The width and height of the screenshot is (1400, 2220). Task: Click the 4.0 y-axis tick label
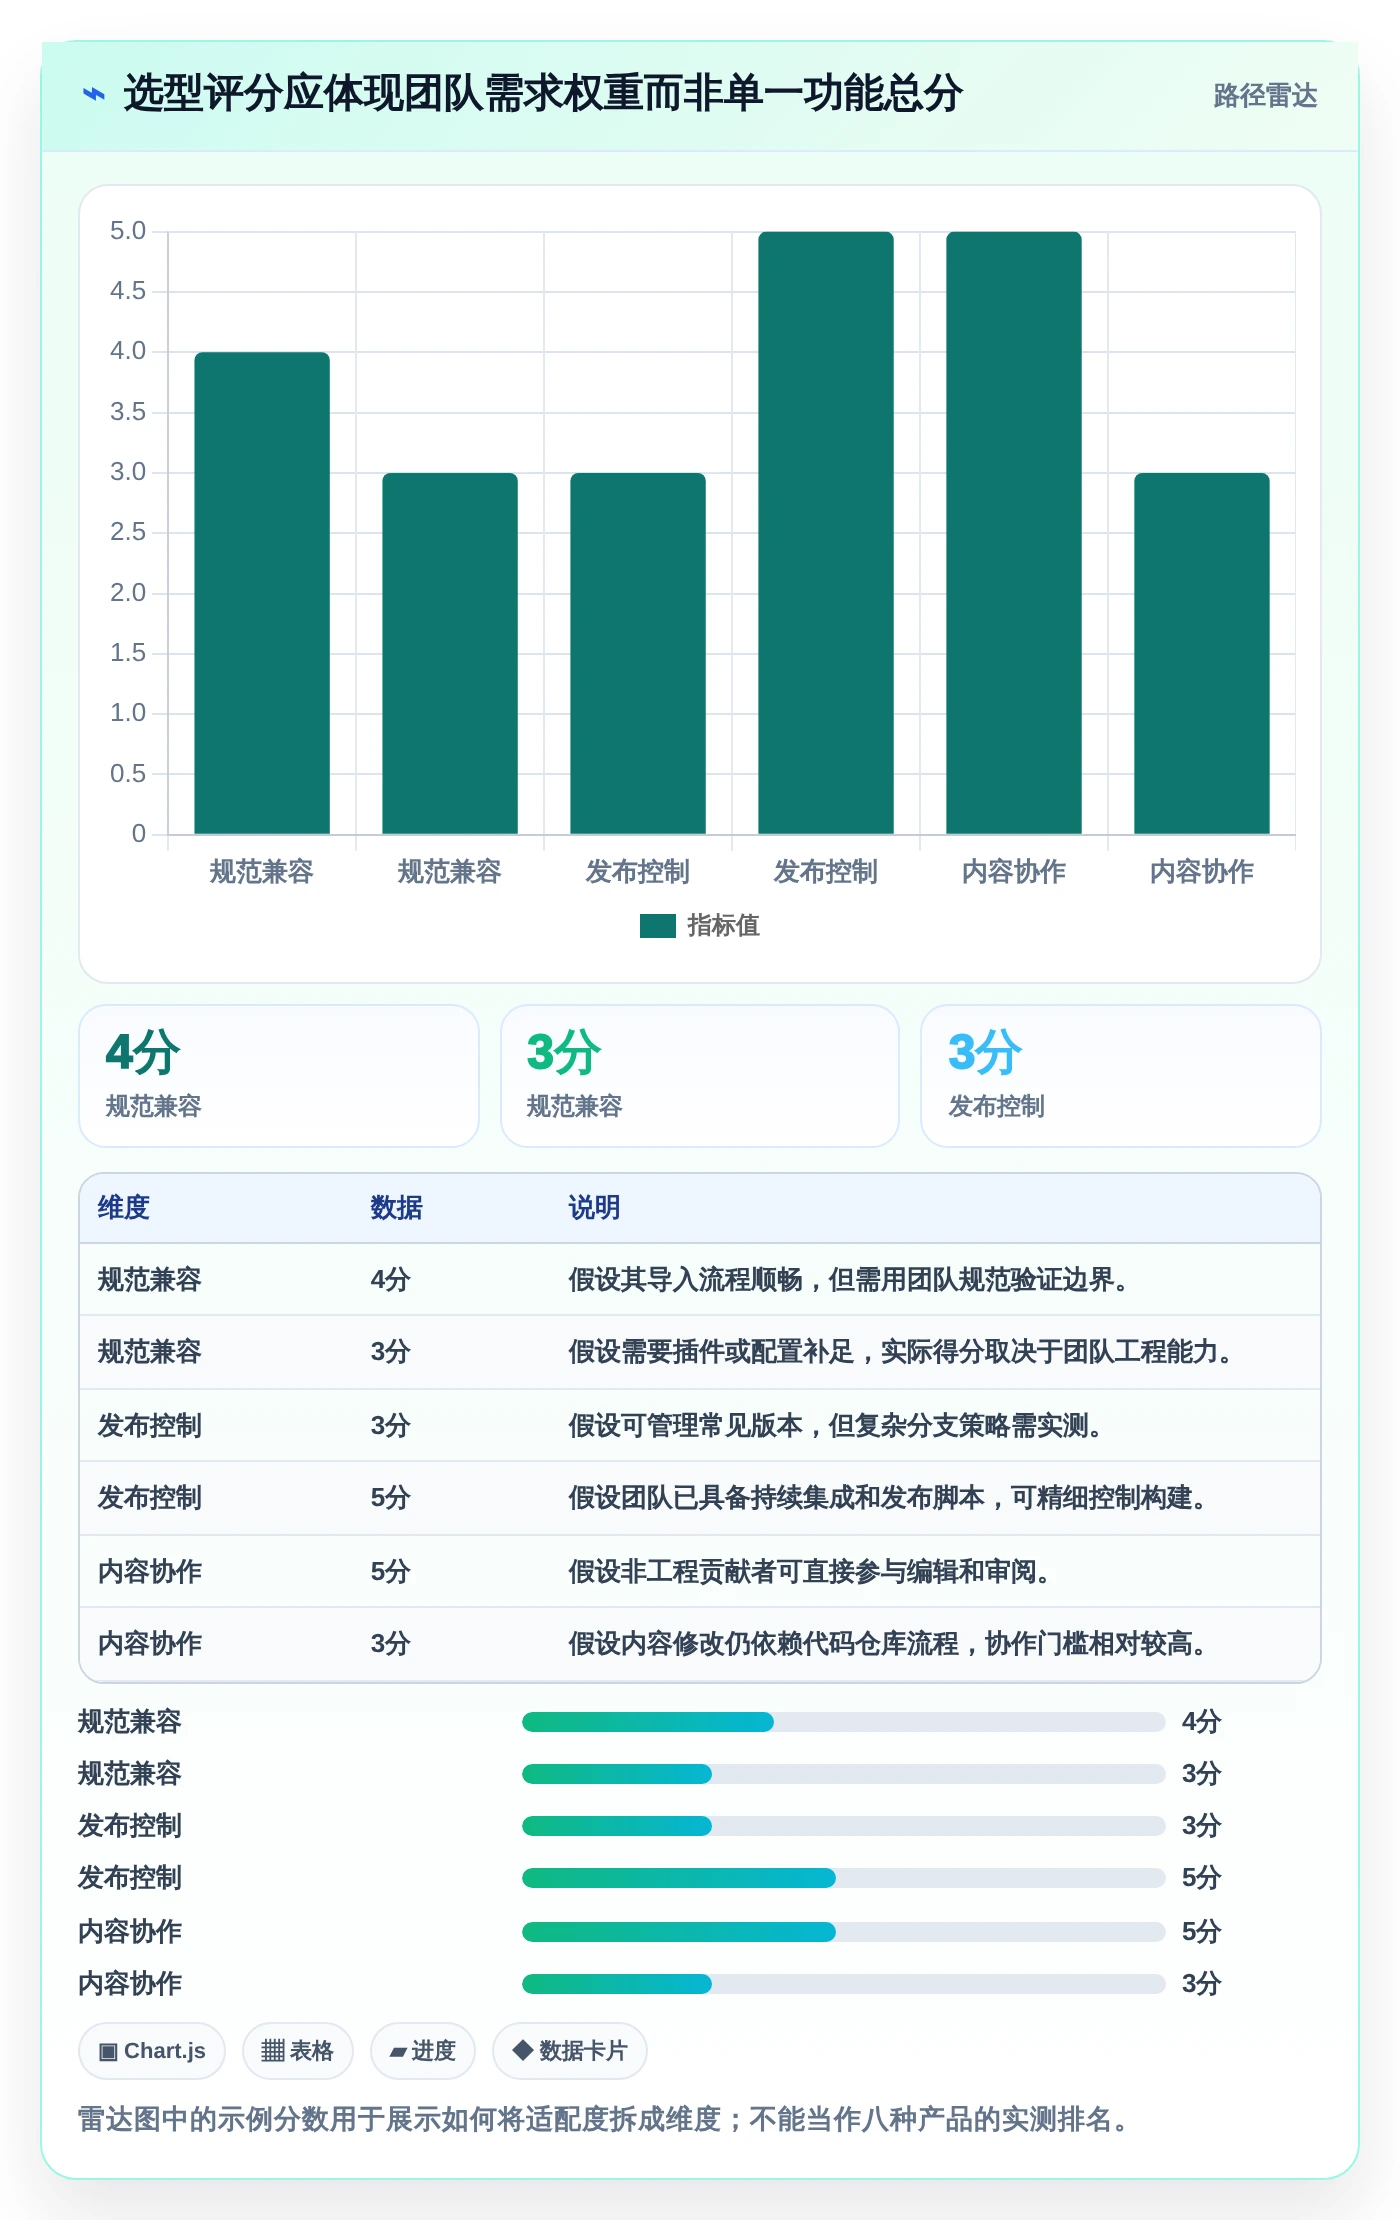point(128,351)
